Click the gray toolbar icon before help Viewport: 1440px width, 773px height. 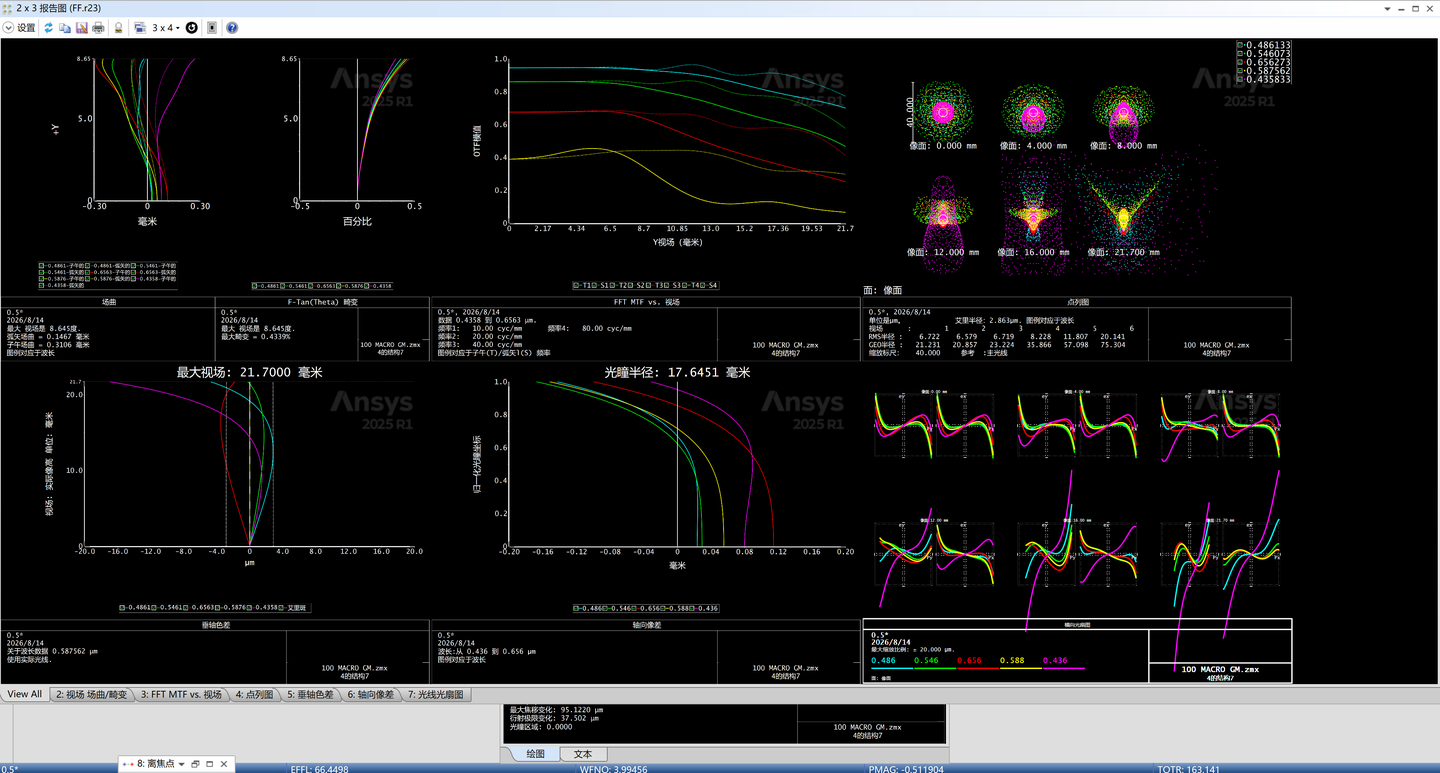[x=212, y=28]
